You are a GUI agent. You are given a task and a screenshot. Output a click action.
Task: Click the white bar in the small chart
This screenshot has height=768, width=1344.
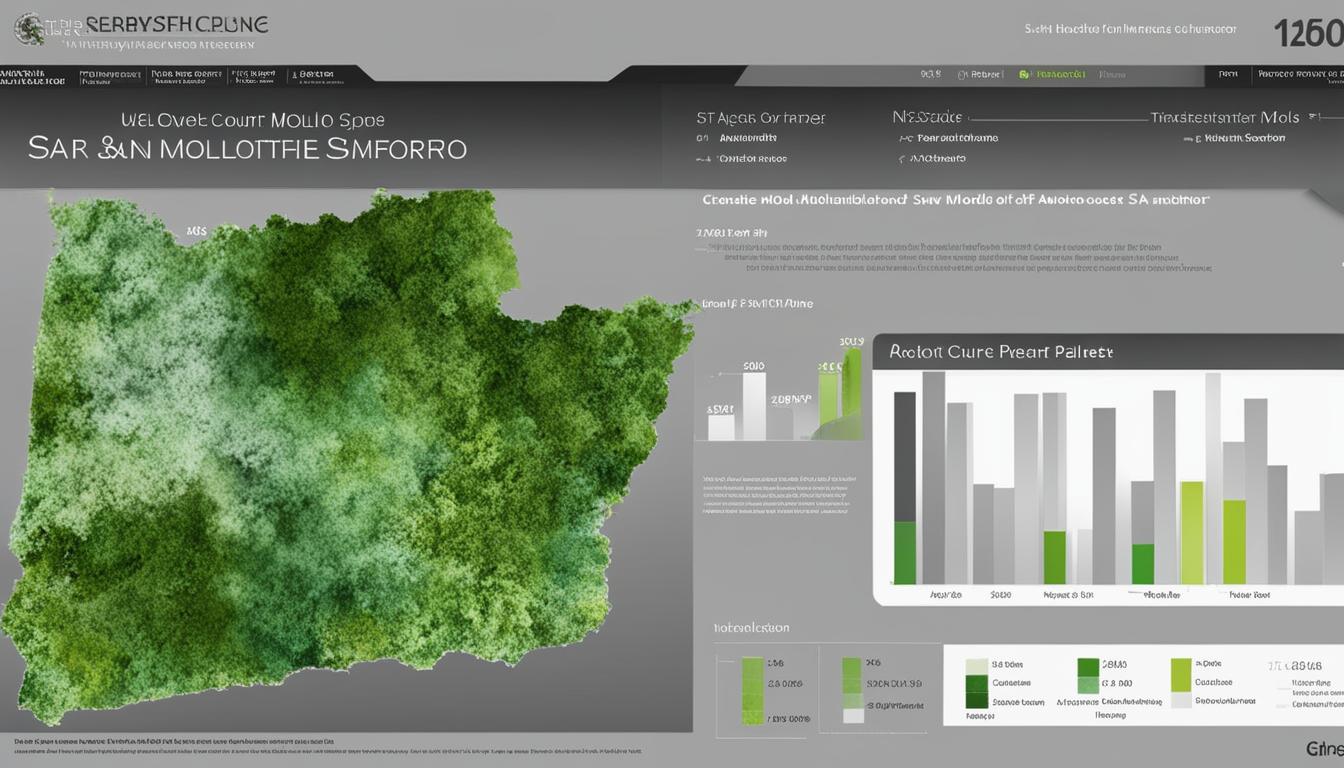coord(753,406)
